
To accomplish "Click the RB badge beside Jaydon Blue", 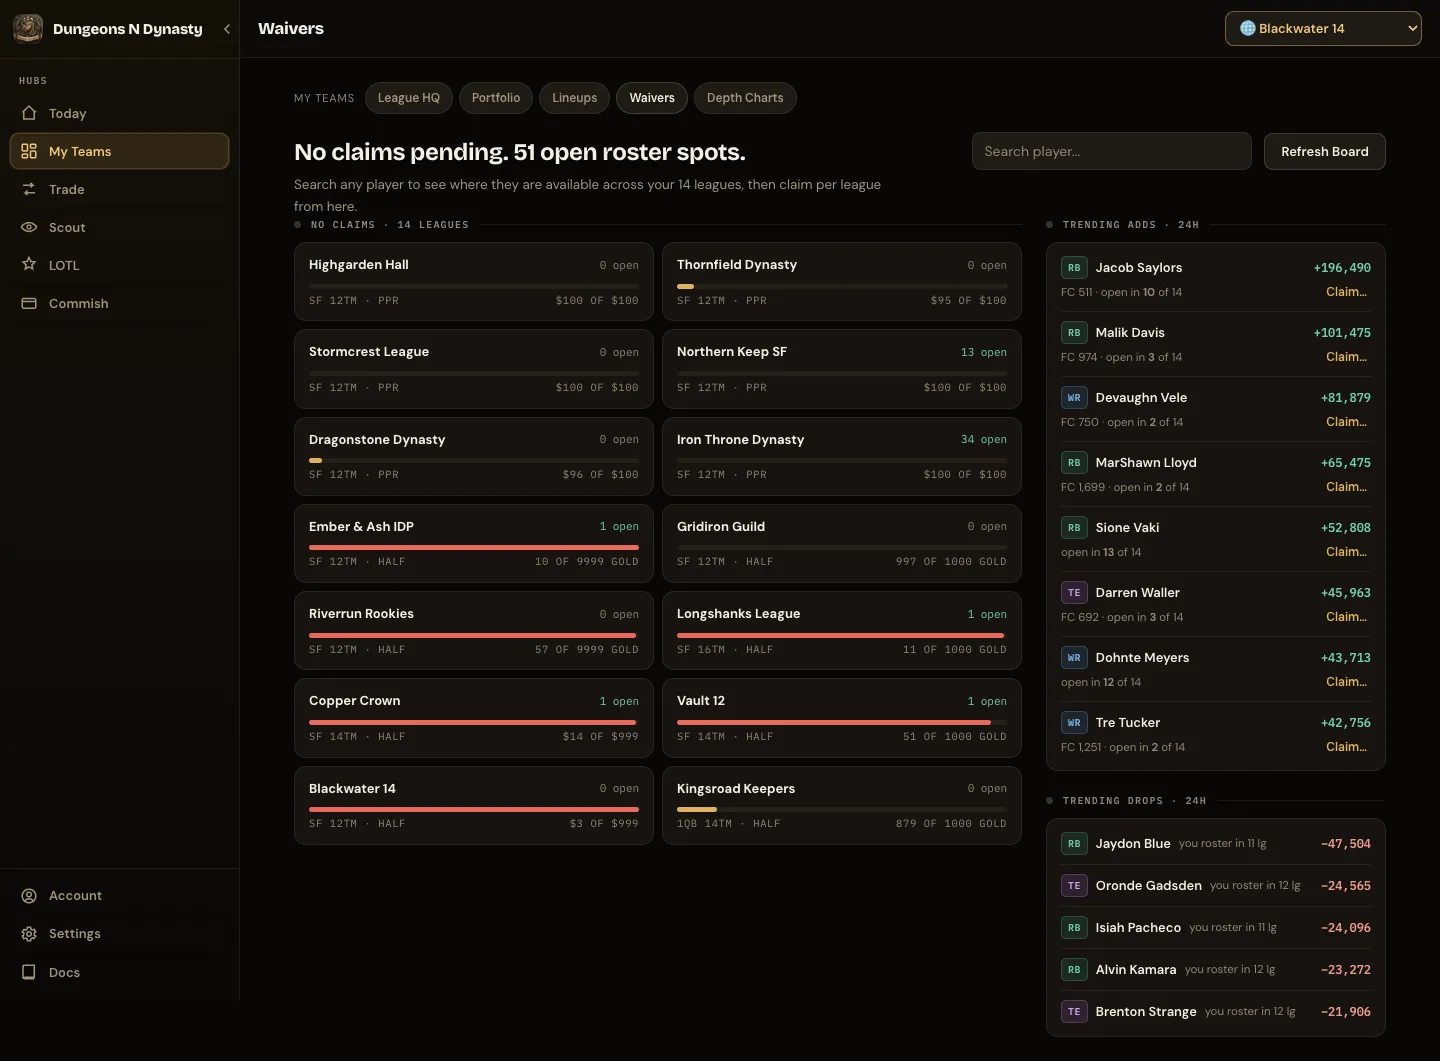I will [1074, 844].
